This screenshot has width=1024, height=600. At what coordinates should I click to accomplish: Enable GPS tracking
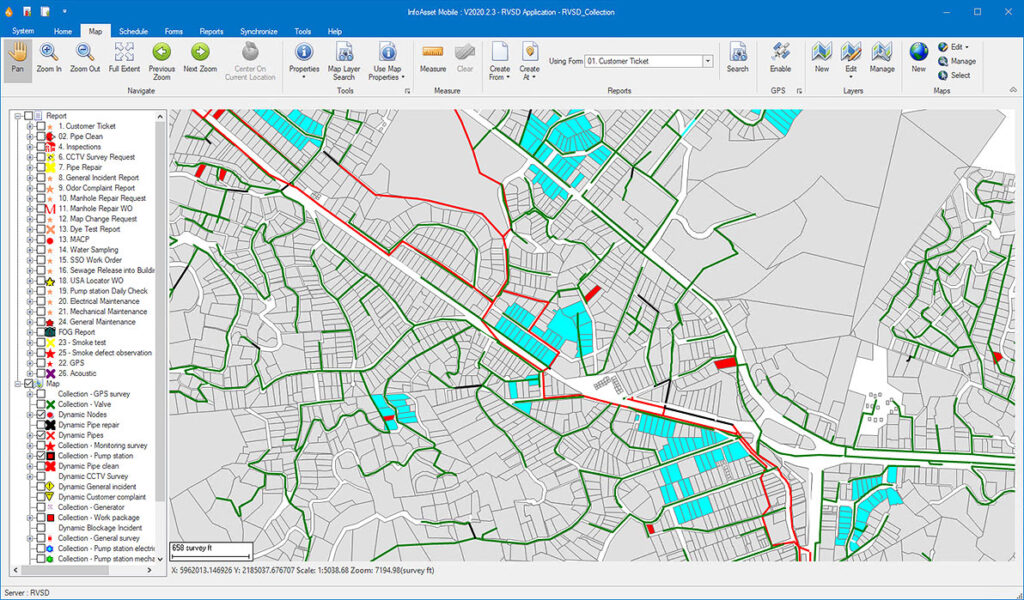tap(780, 58)
